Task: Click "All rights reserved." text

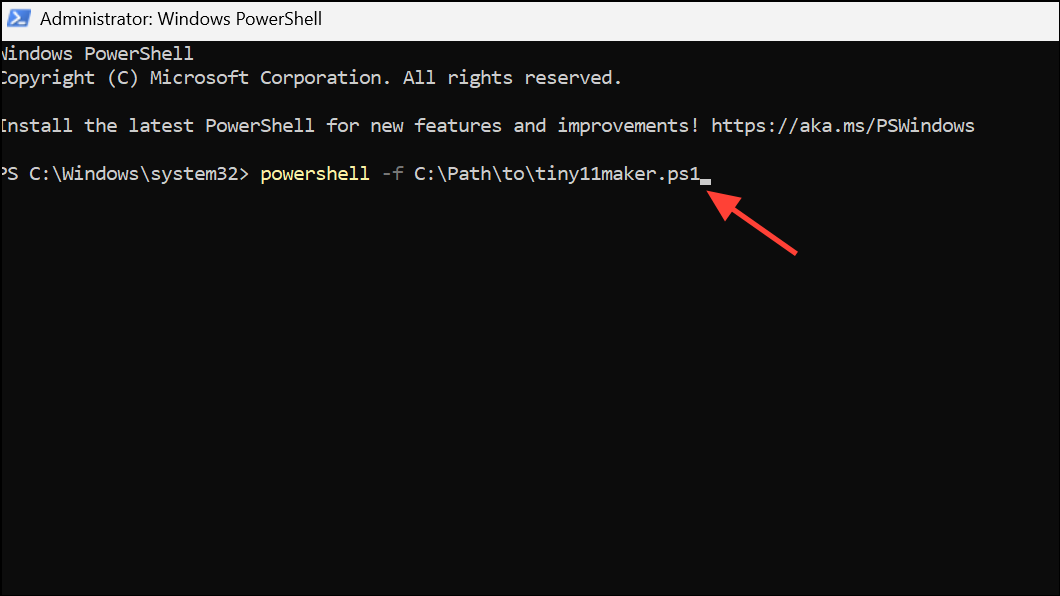Action: pos(512,78)
